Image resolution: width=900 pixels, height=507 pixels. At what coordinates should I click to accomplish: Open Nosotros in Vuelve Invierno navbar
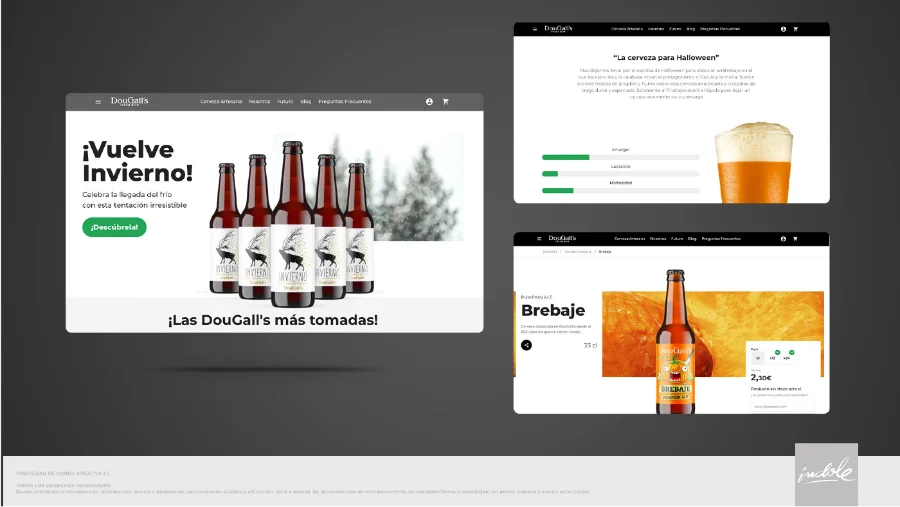(259, 102)
